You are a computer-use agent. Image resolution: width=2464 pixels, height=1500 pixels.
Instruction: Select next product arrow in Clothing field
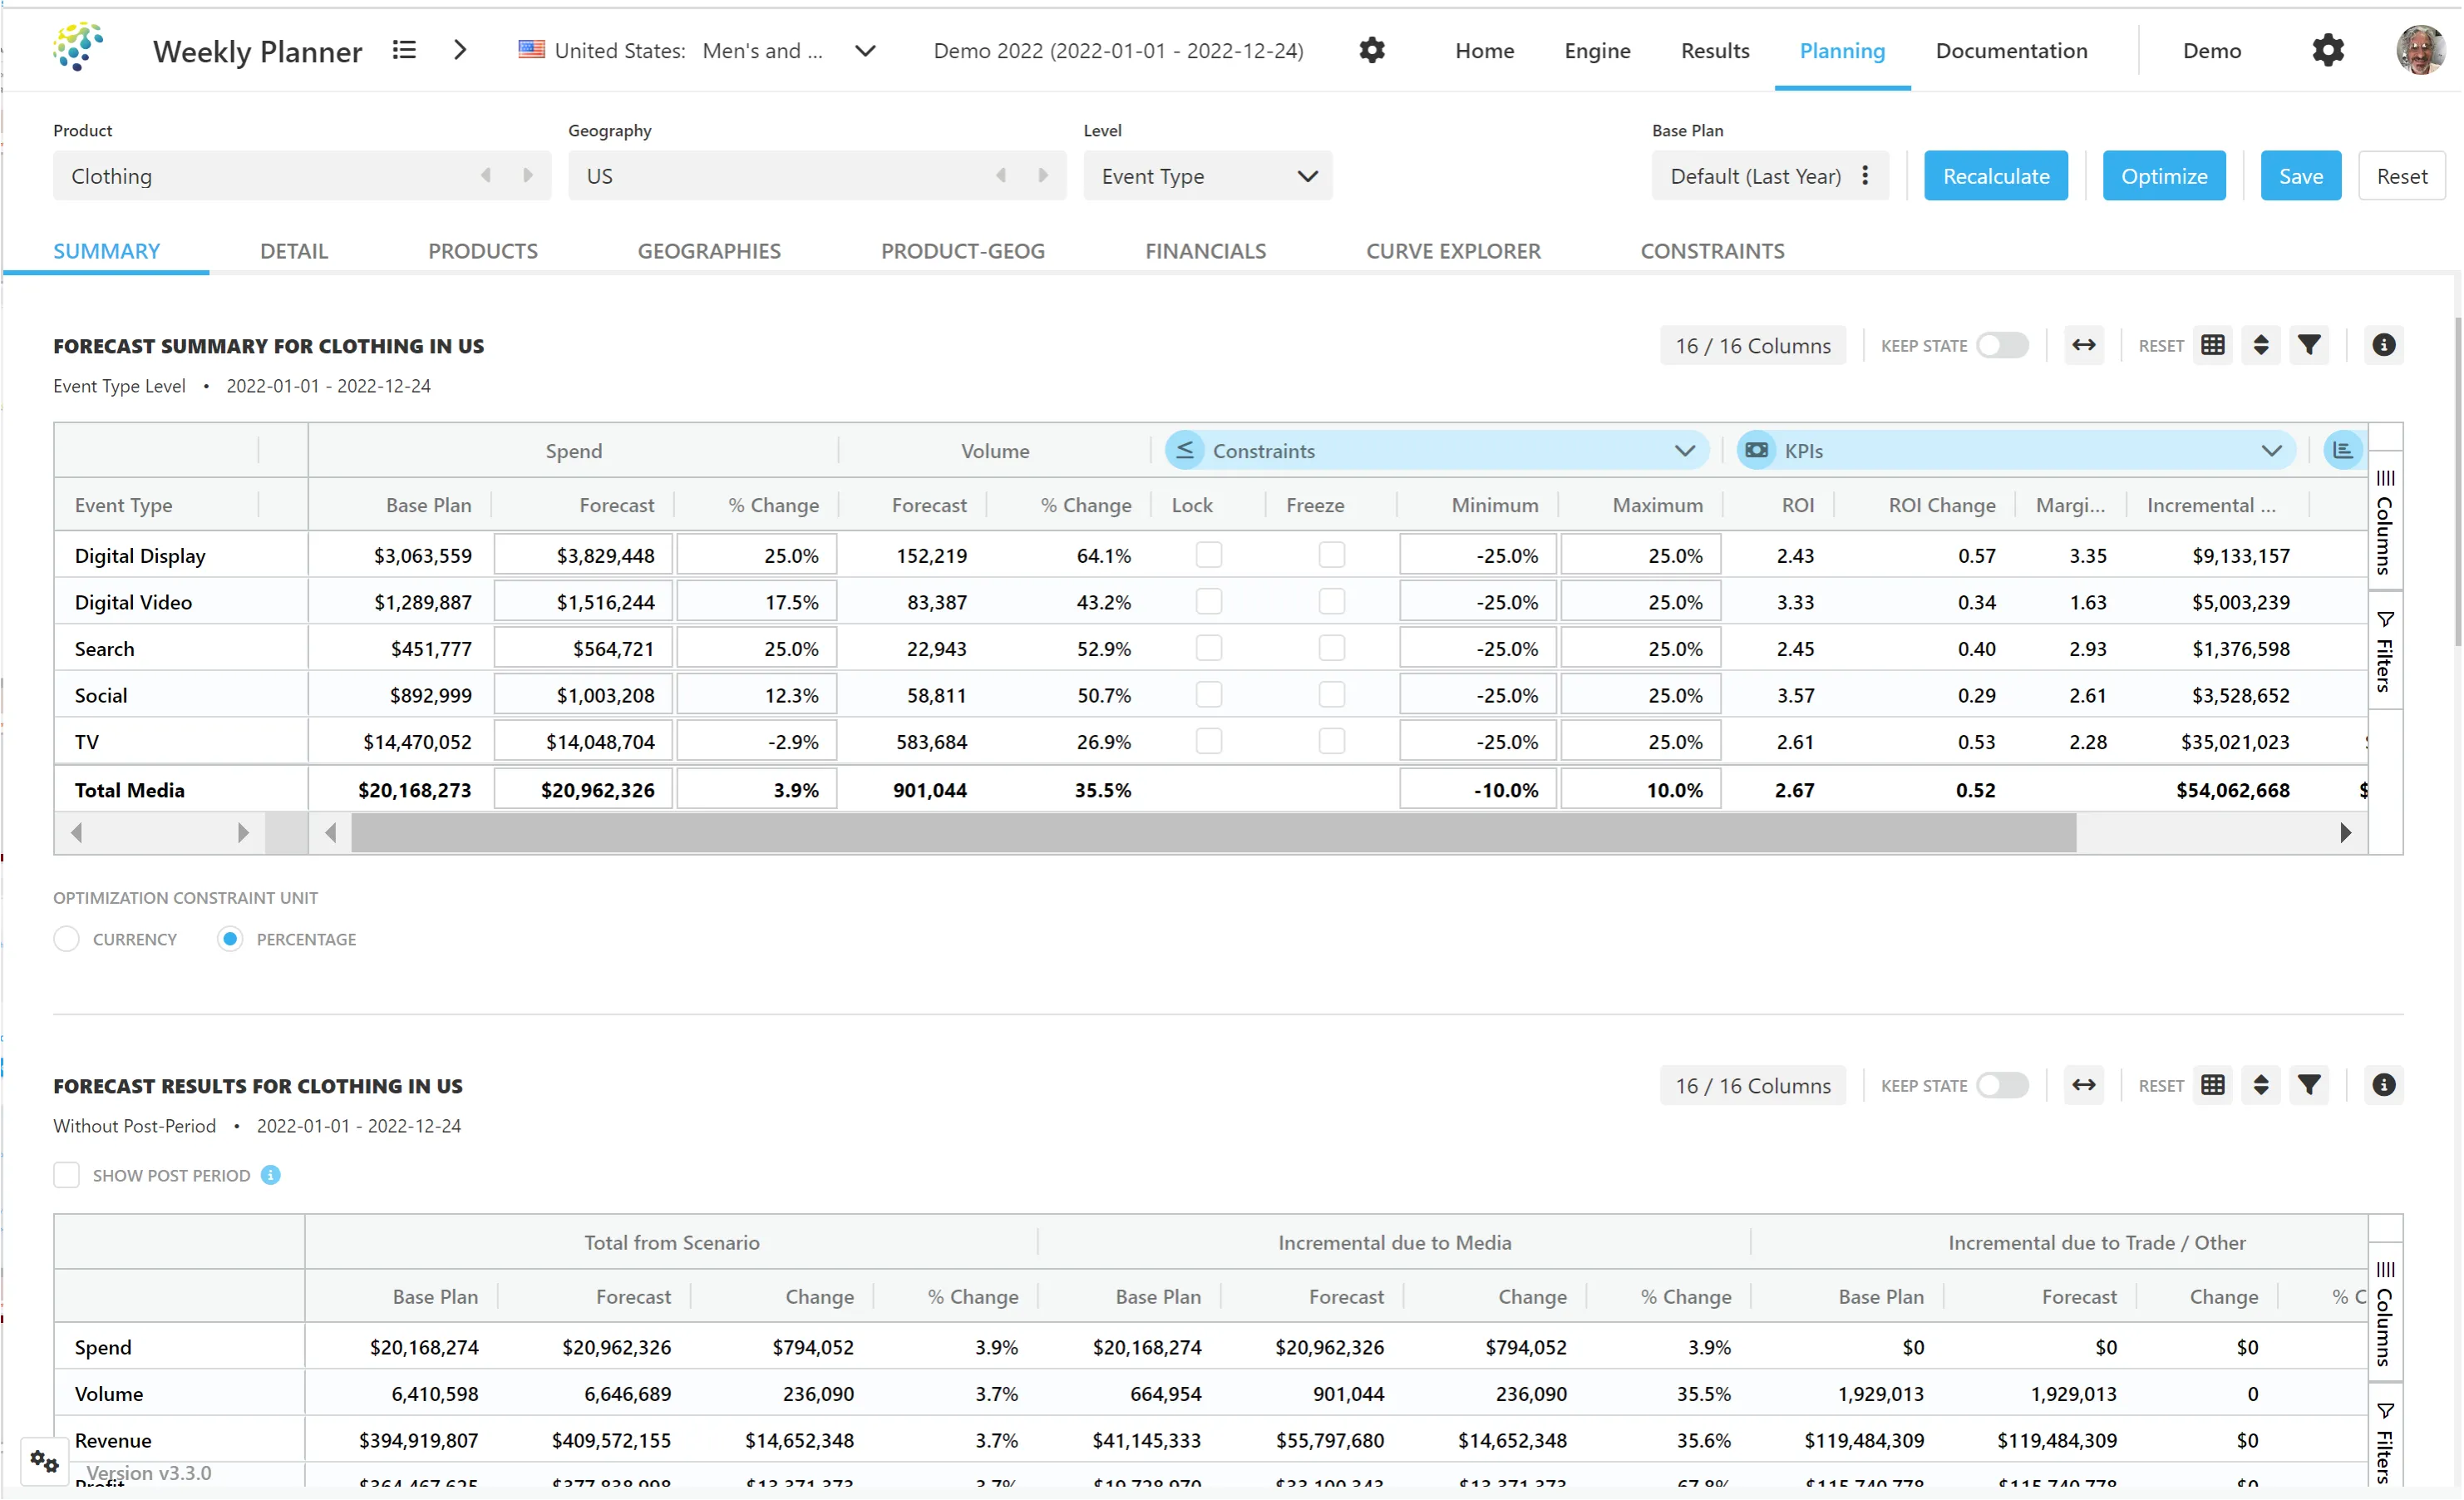tap(528, 176)
